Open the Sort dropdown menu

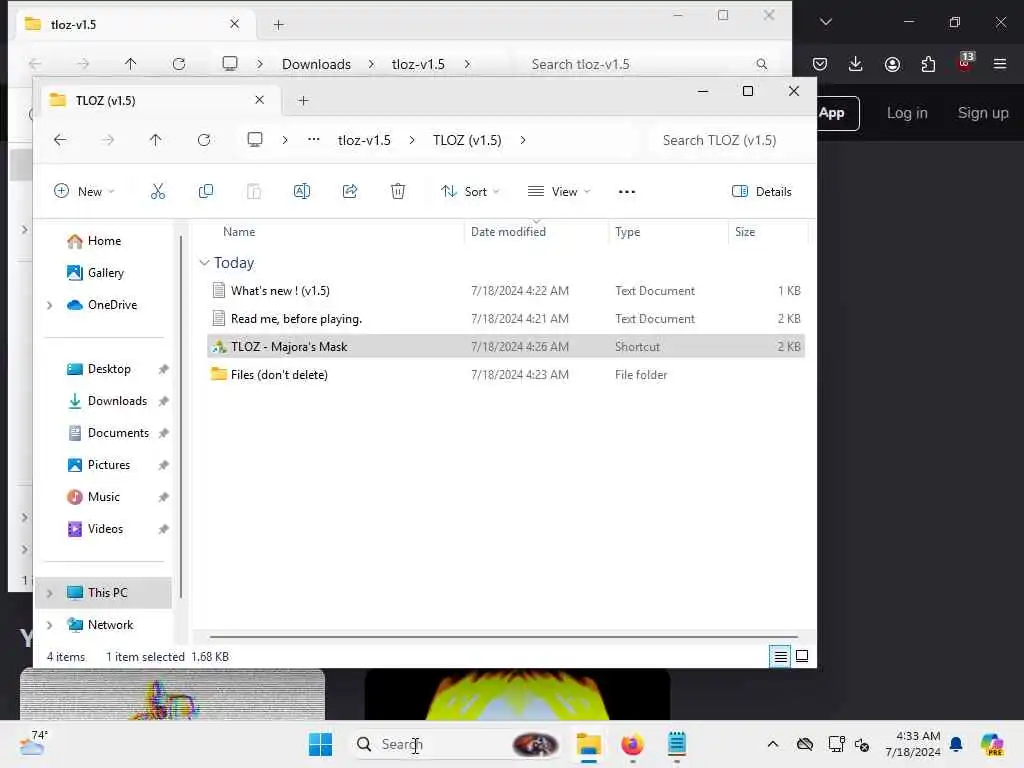click(470, 191)
